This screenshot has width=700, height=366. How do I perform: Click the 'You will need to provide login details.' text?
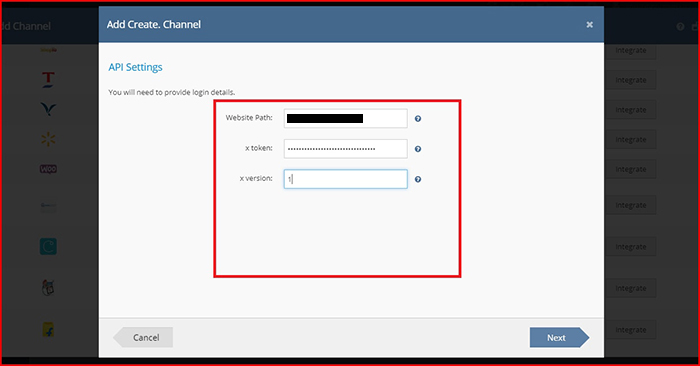(x=171, y=92)
